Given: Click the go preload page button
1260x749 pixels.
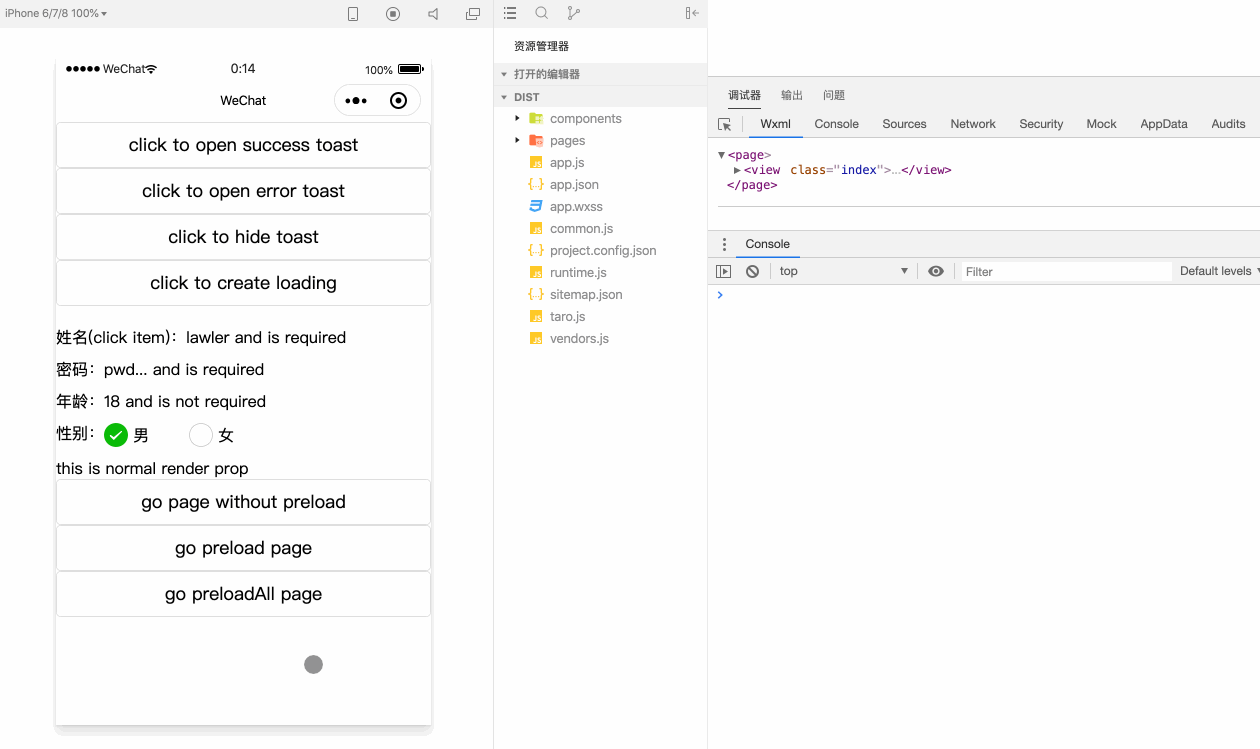Looking at the screenshot, I should pyautogui.click(x=243, y=548).
